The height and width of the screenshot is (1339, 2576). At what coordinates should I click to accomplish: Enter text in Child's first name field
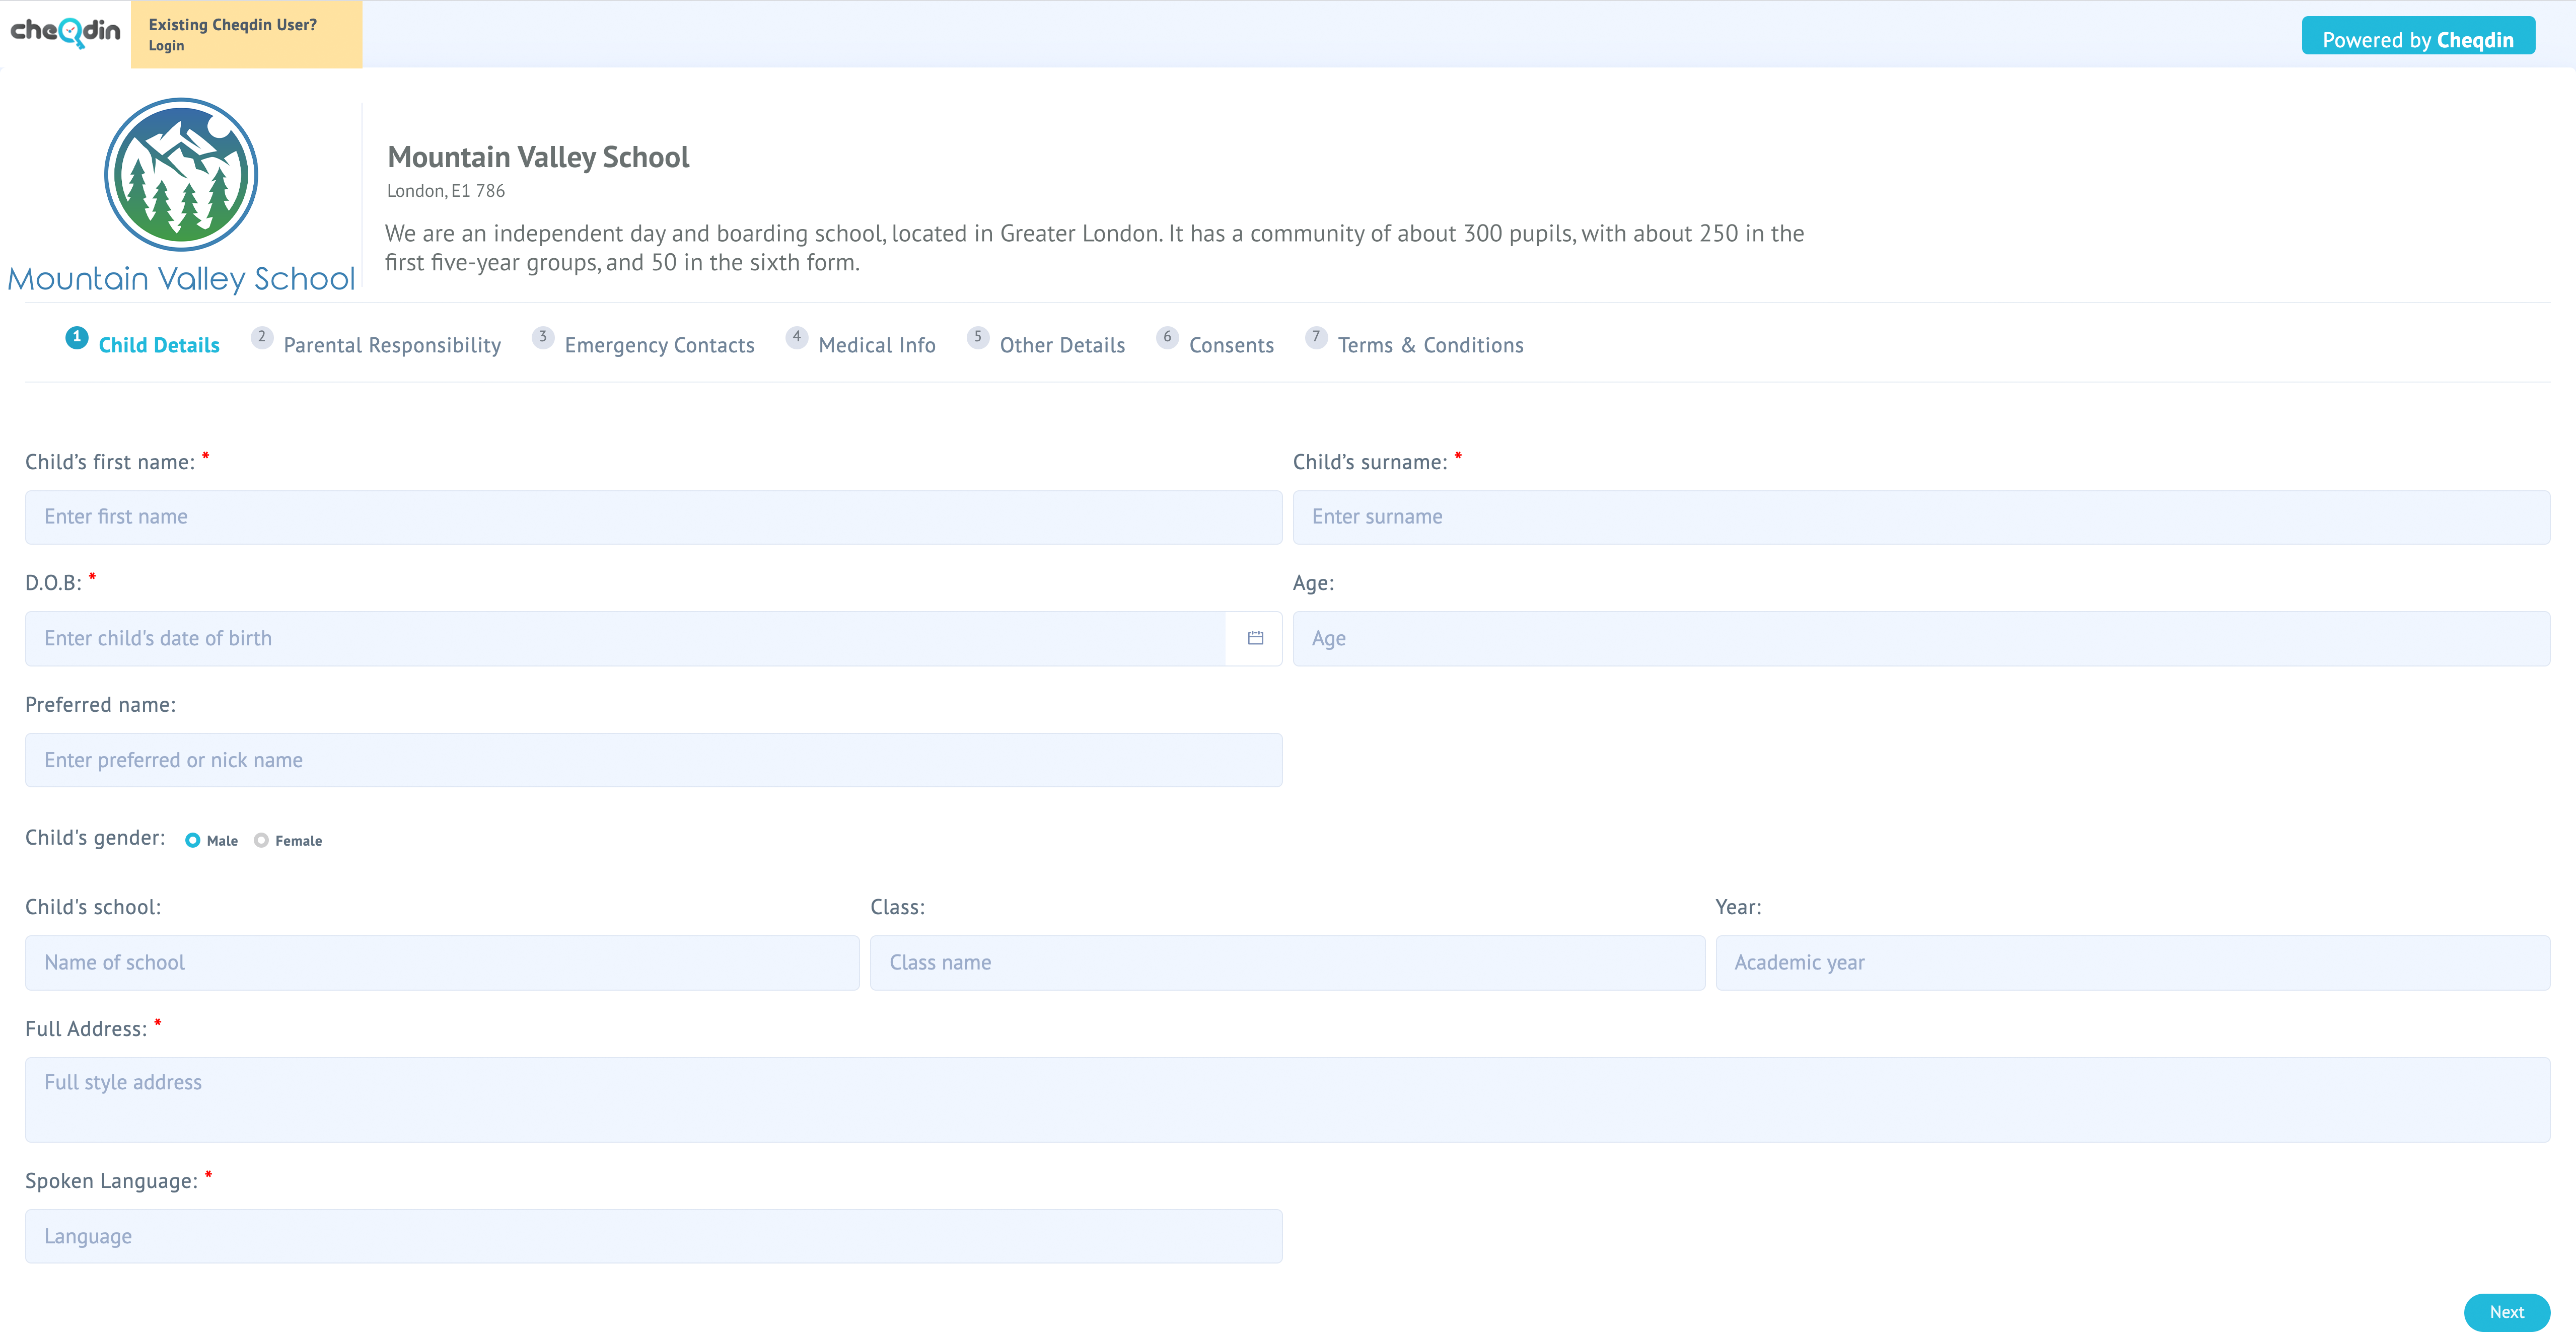(x=653, y=514)
